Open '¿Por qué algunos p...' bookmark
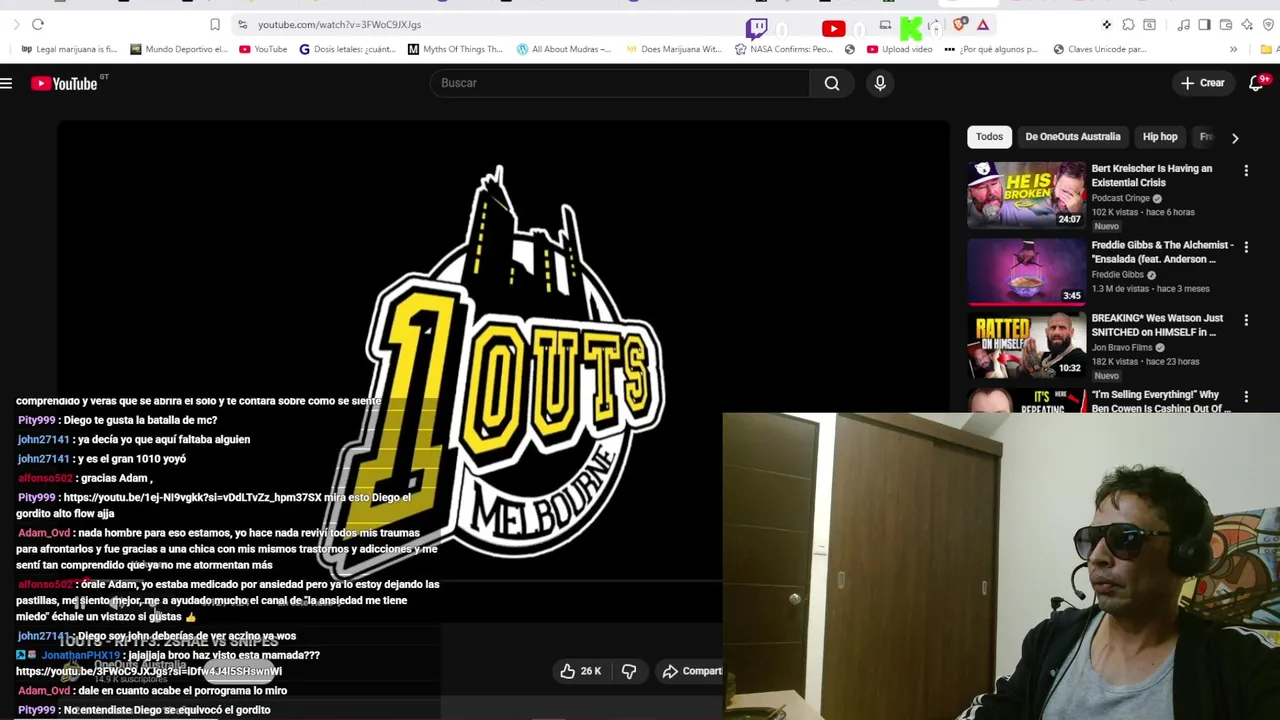This screenshot has height=720, width=1280. [x=992, y=49]
